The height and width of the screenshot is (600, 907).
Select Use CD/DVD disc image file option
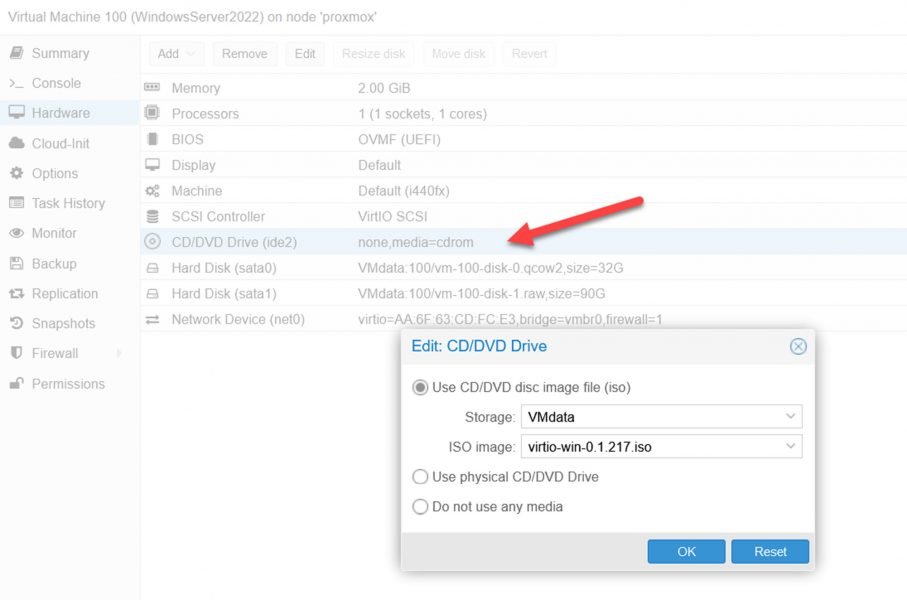pyautogui.click(x=421, y=387)
